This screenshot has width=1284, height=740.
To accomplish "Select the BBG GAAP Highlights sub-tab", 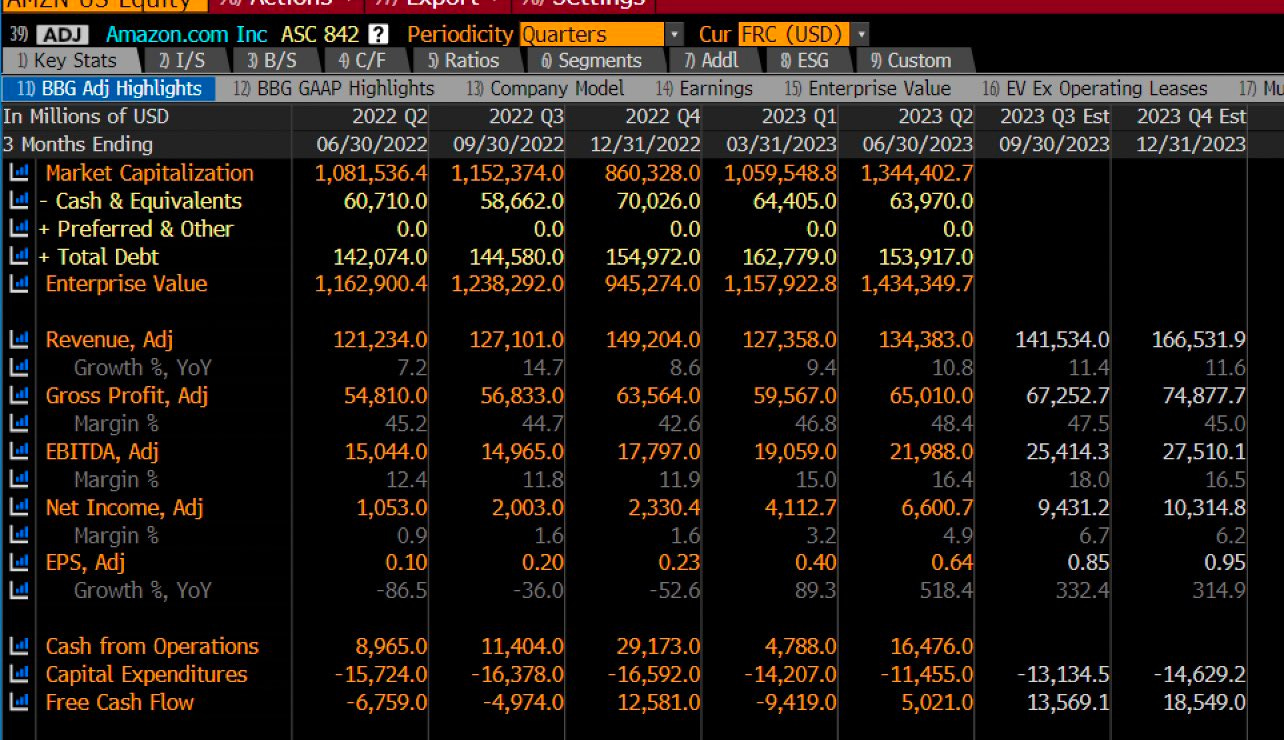I will (333, 89).
